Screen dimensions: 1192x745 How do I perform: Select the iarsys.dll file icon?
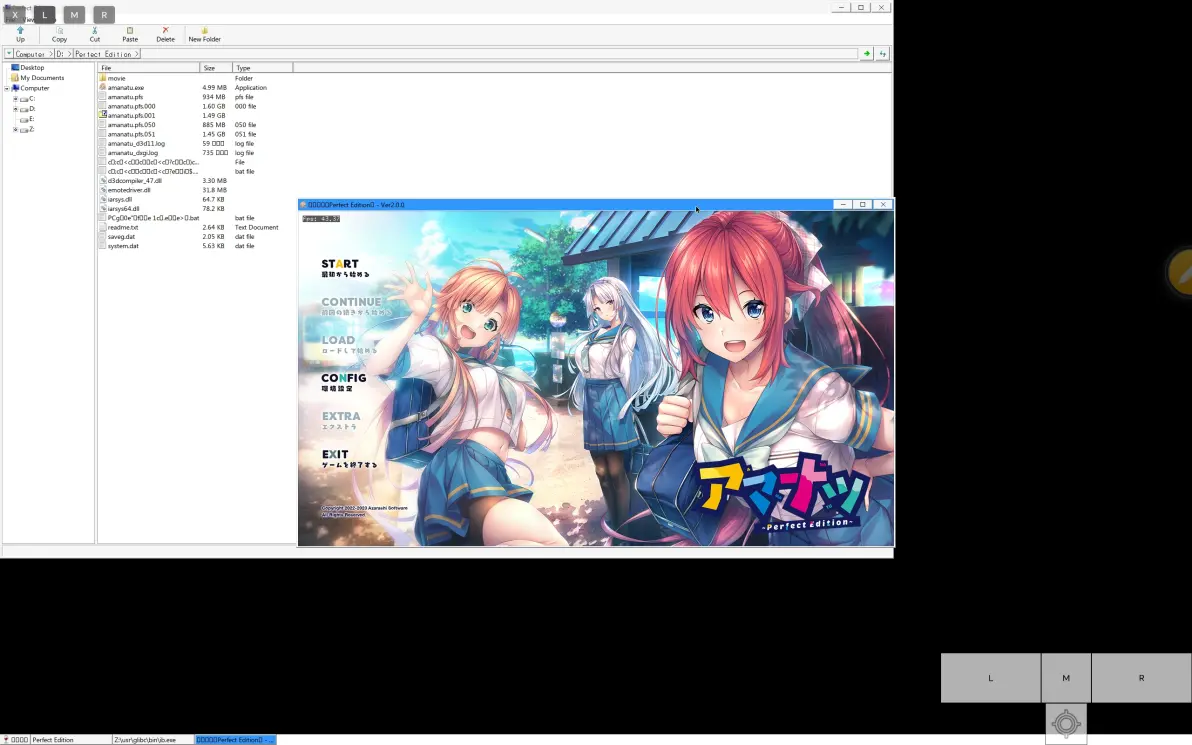[x=103, y=198]
